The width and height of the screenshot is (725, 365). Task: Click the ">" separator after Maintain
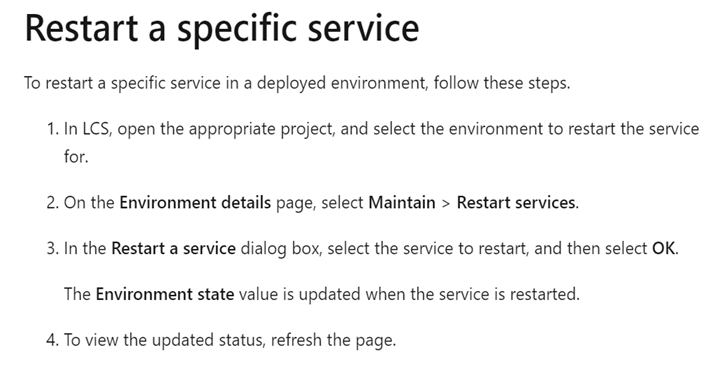(x=446, y=203)
